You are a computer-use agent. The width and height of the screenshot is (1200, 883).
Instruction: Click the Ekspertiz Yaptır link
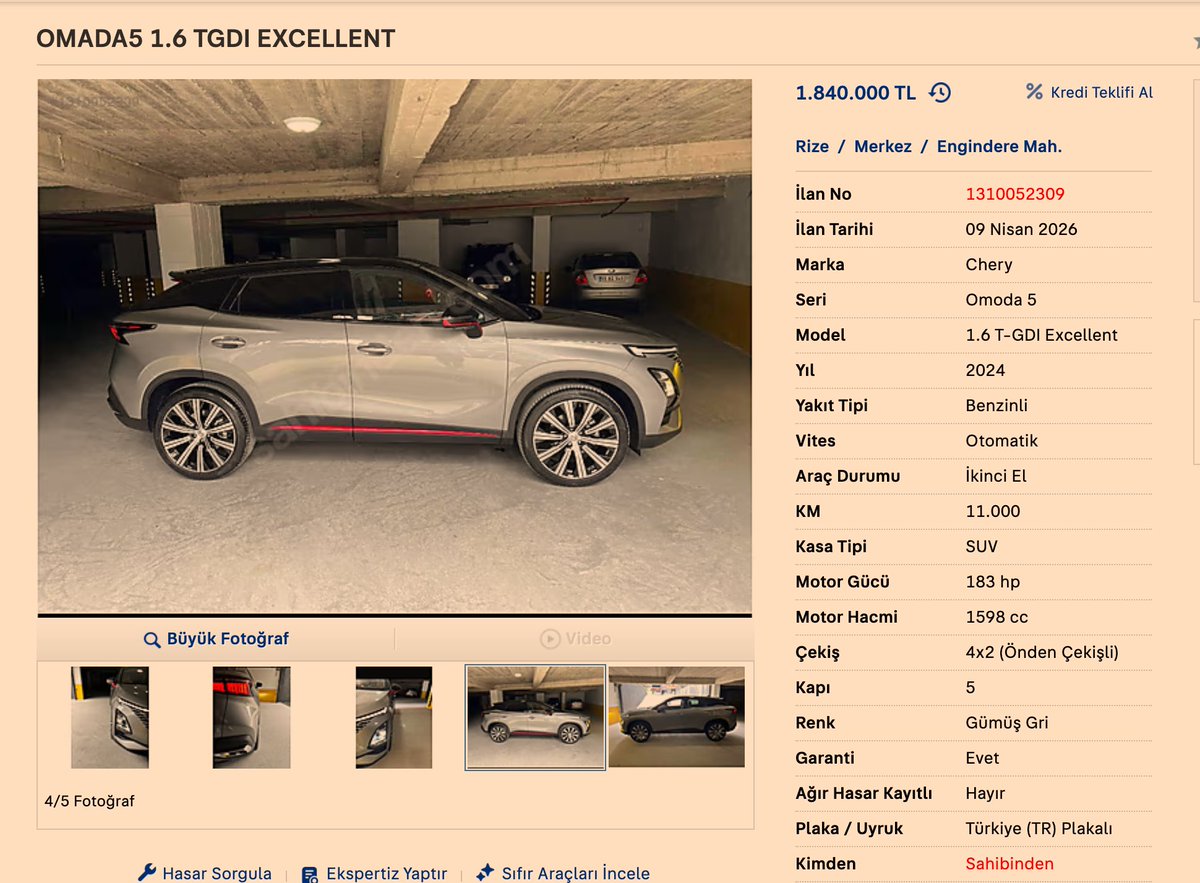point(386,874)
